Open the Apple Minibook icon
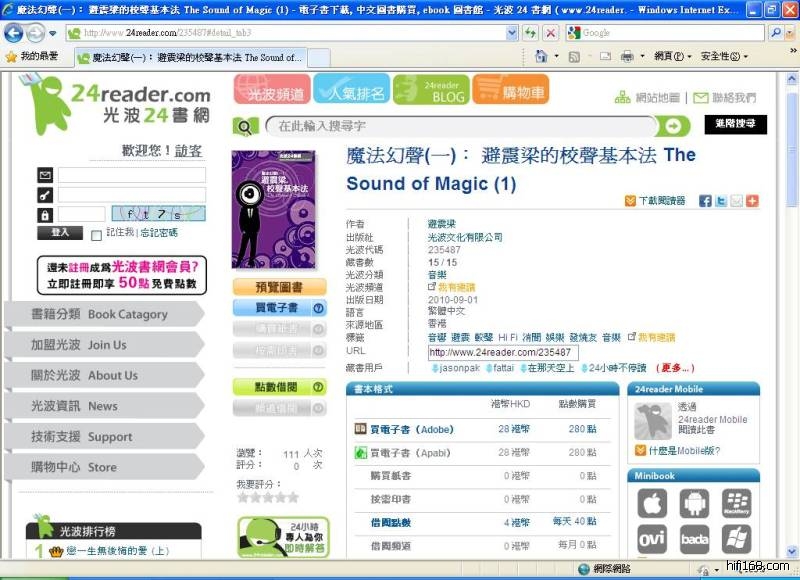800x580 pixels. pos(652,503)
